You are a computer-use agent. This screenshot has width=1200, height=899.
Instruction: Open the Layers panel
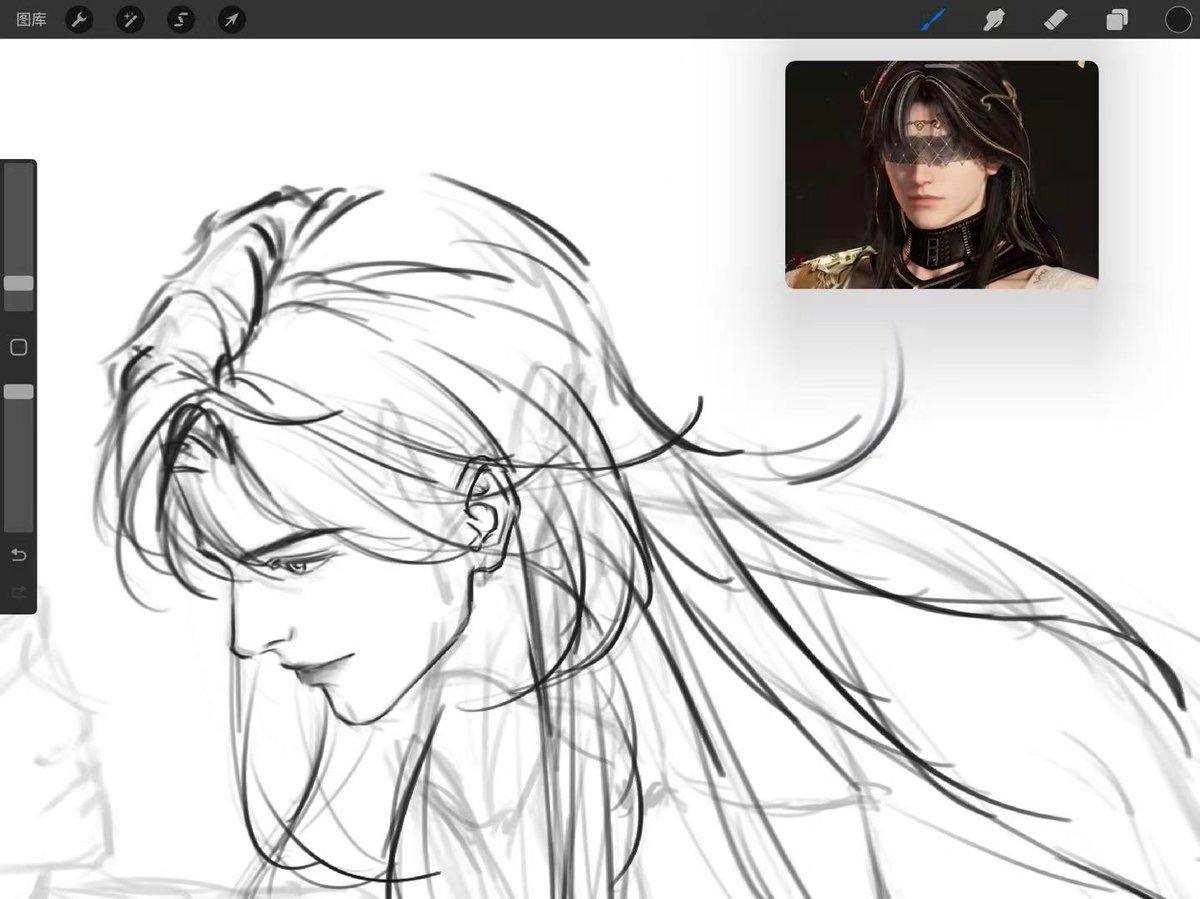[1116, 19]
